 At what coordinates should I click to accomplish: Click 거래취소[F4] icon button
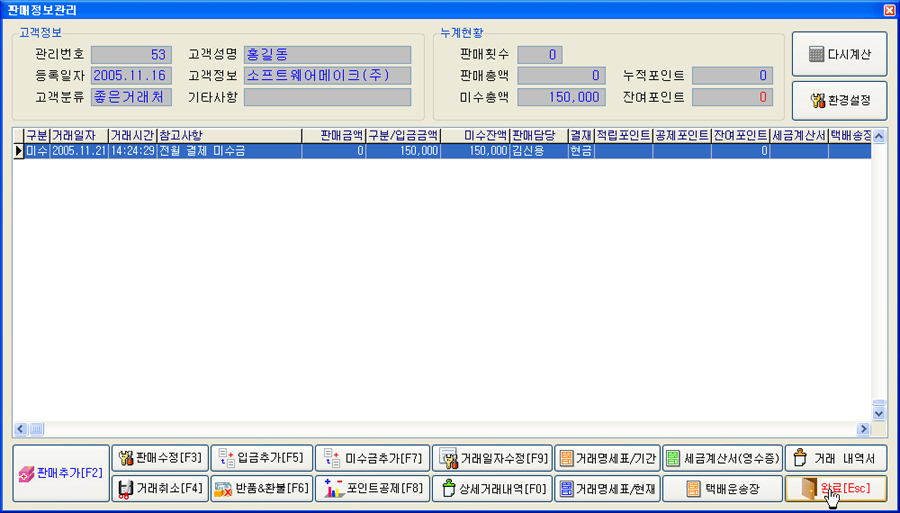click(160, 488)
